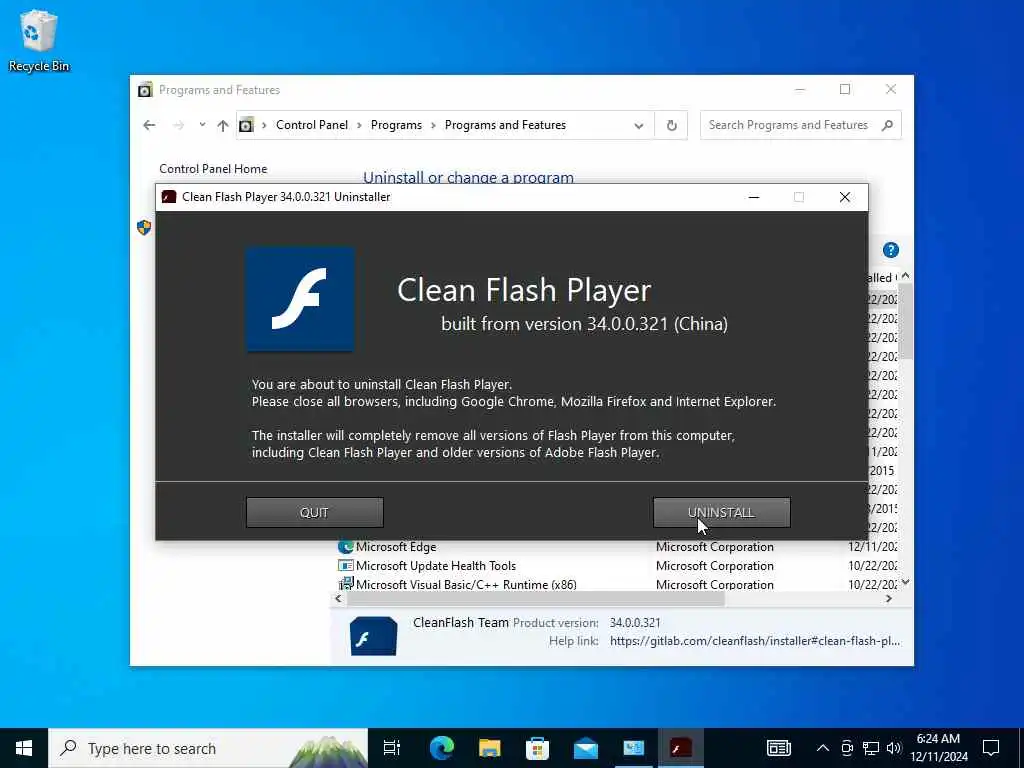Expand the chevron after Control Panel breadcrumb
Viewport: 1024px width, 768px height.
pos(359,125)
